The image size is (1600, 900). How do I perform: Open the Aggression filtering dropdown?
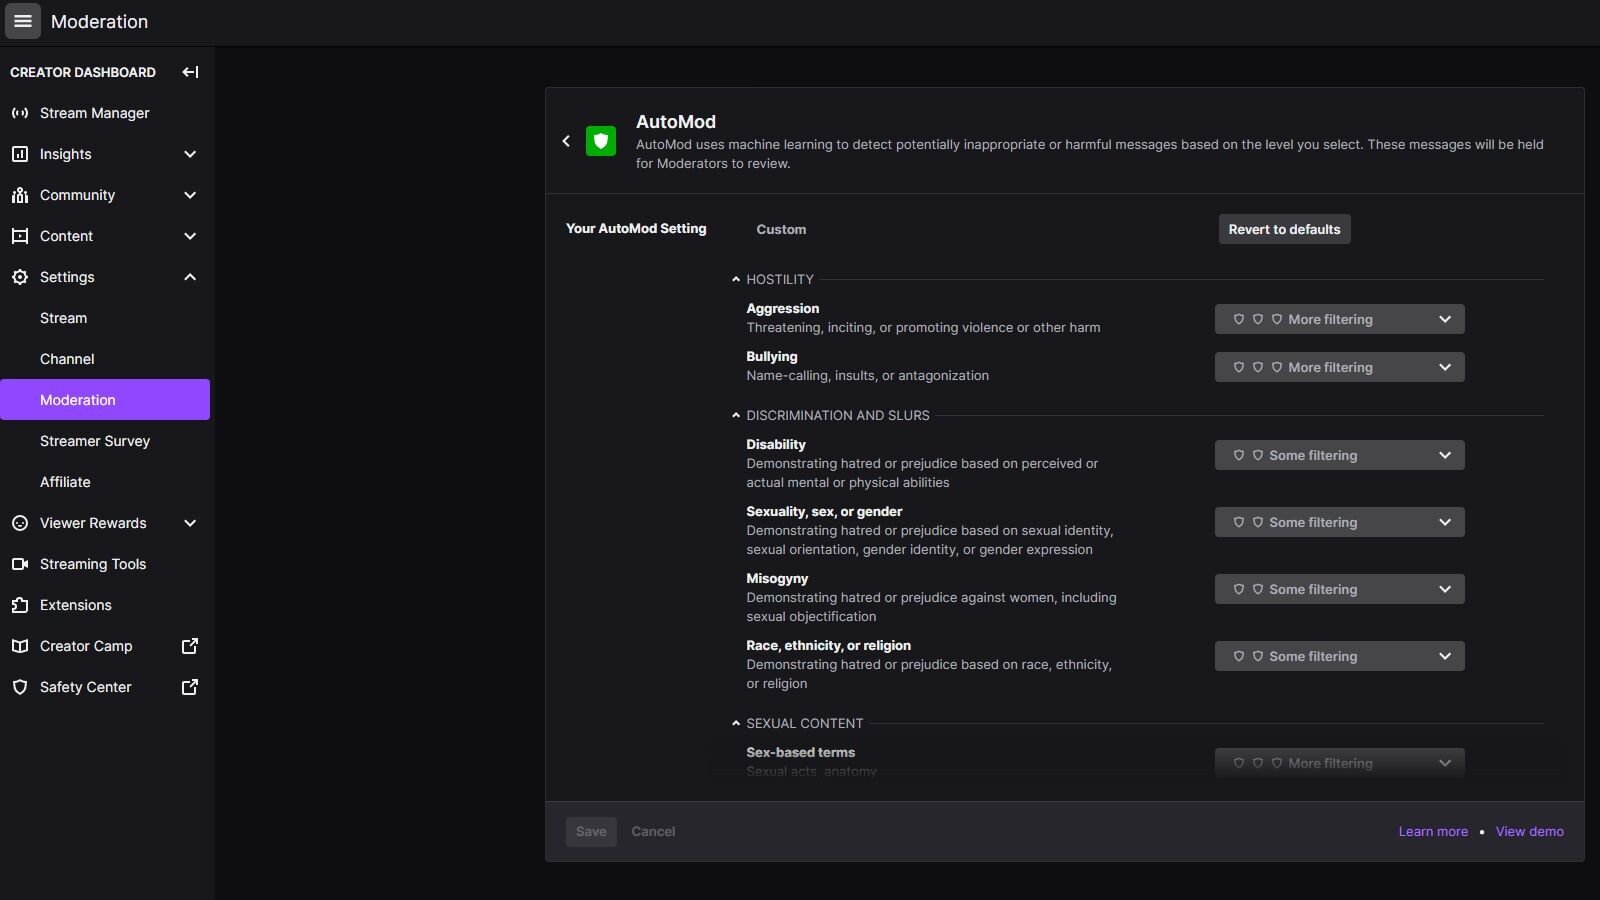point(1339,319)
